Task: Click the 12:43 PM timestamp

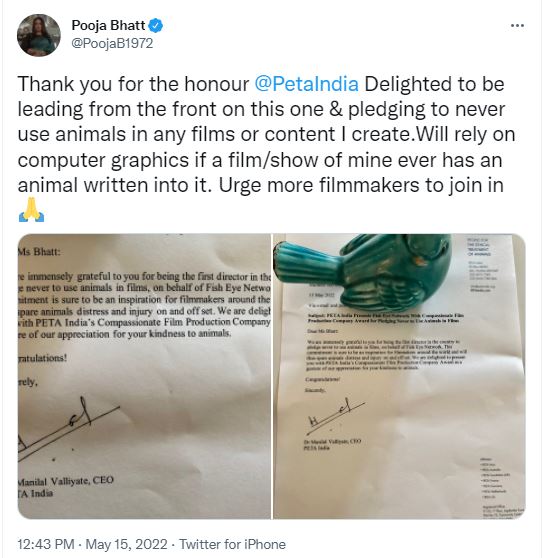Action: 46,544
